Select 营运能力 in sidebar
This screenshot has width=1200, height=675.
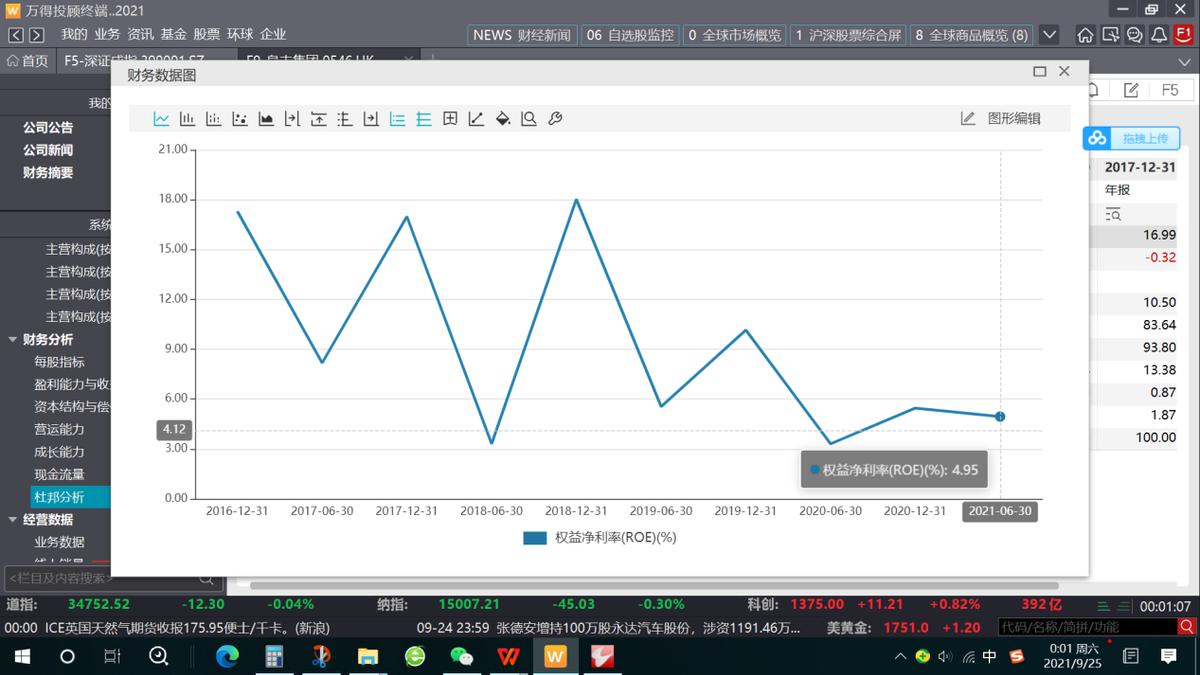(x=60, y=430)
